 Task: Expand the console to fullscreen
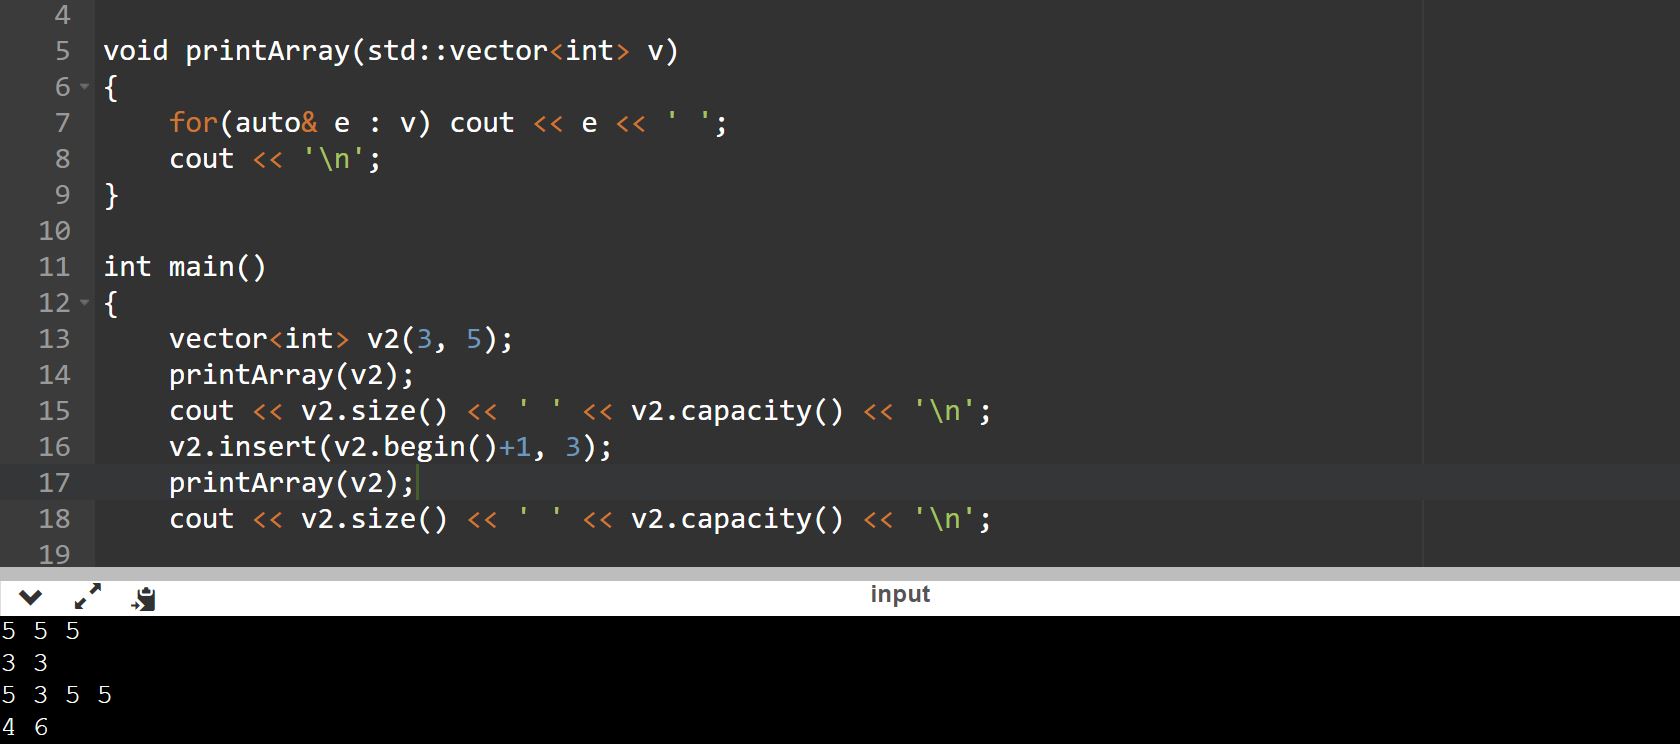coord(88,597)
